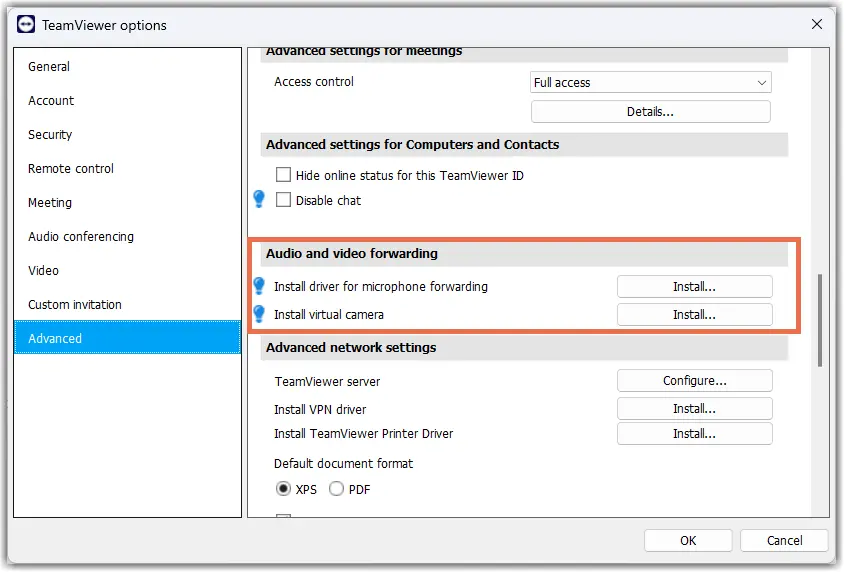Go to Remote control settings
This screenshot has height=572, width=844.
[128, 168]
